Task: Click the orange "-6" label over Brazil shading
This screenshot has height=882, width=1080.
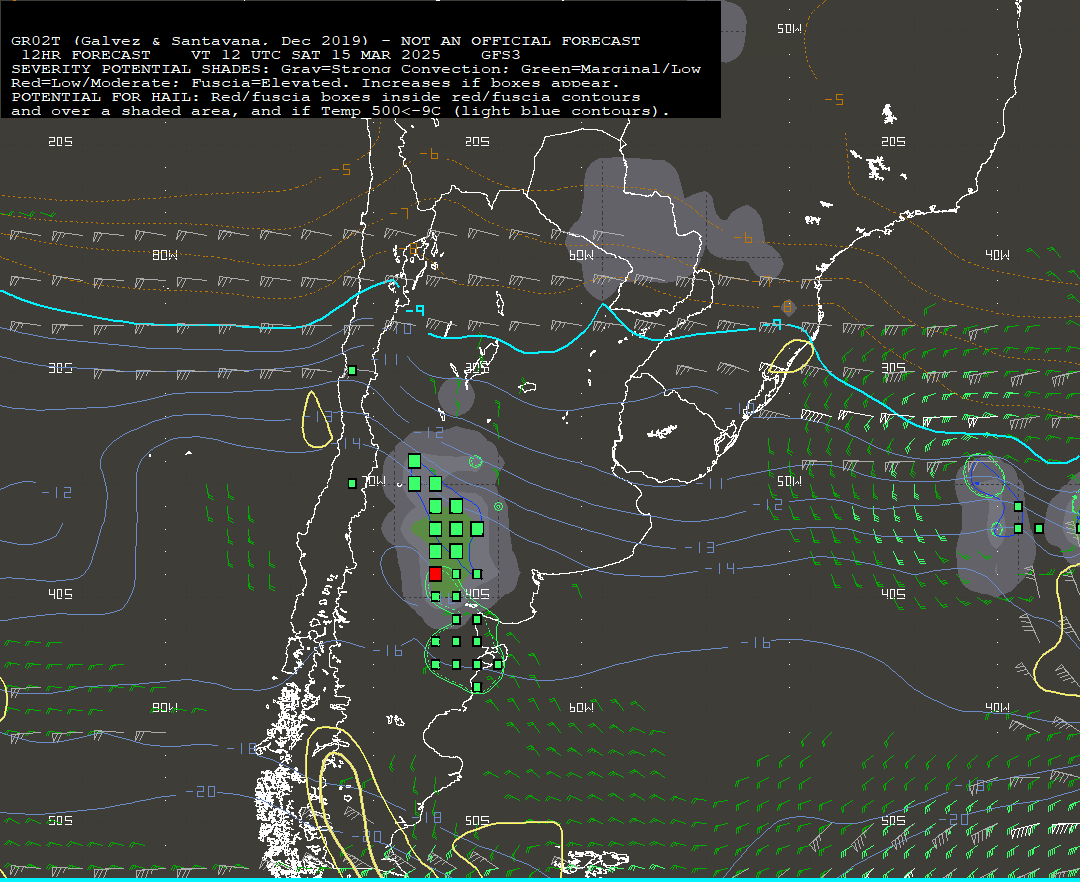Action: [742, 238]
